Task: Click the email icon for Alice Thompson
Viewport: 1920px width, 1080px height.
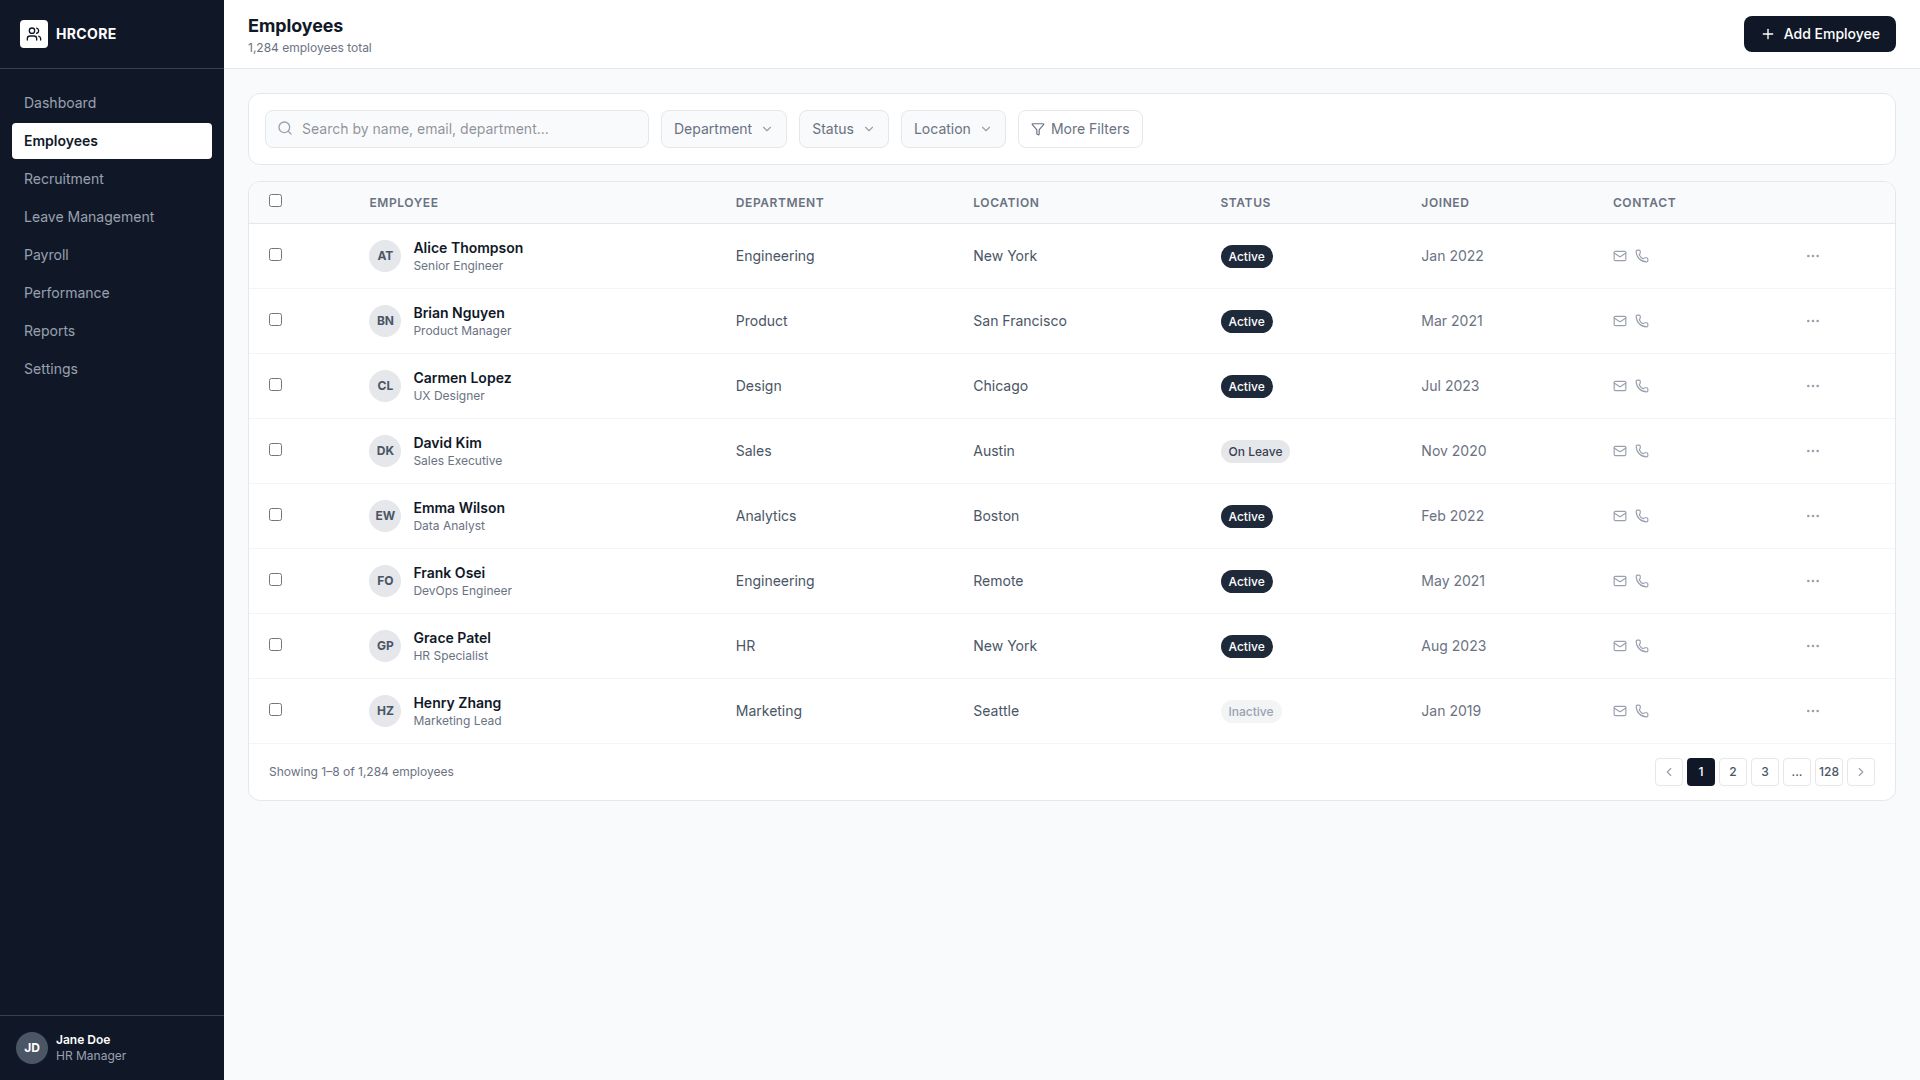Action: (1620, 256)
